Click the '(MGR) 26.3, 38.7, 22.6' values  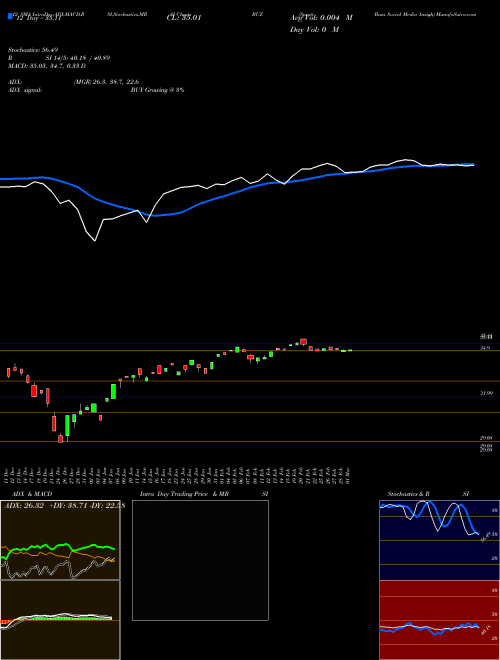pyautogui.click(x=106, y=82)
